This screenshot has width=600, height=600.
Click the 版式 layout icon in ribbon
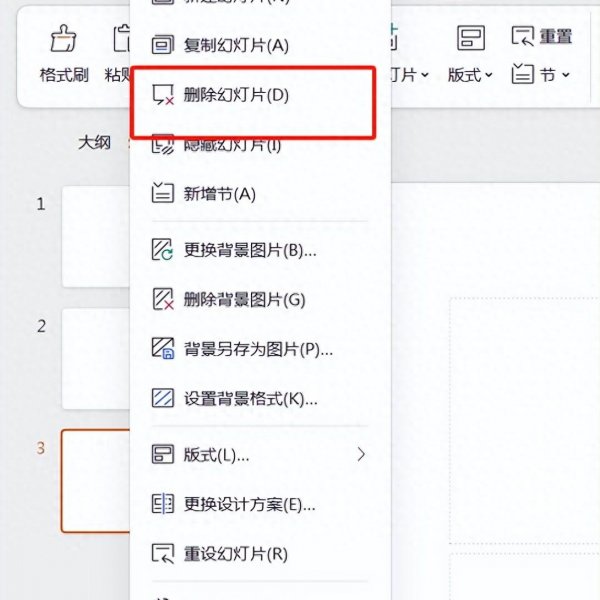(x=471, y=38)
